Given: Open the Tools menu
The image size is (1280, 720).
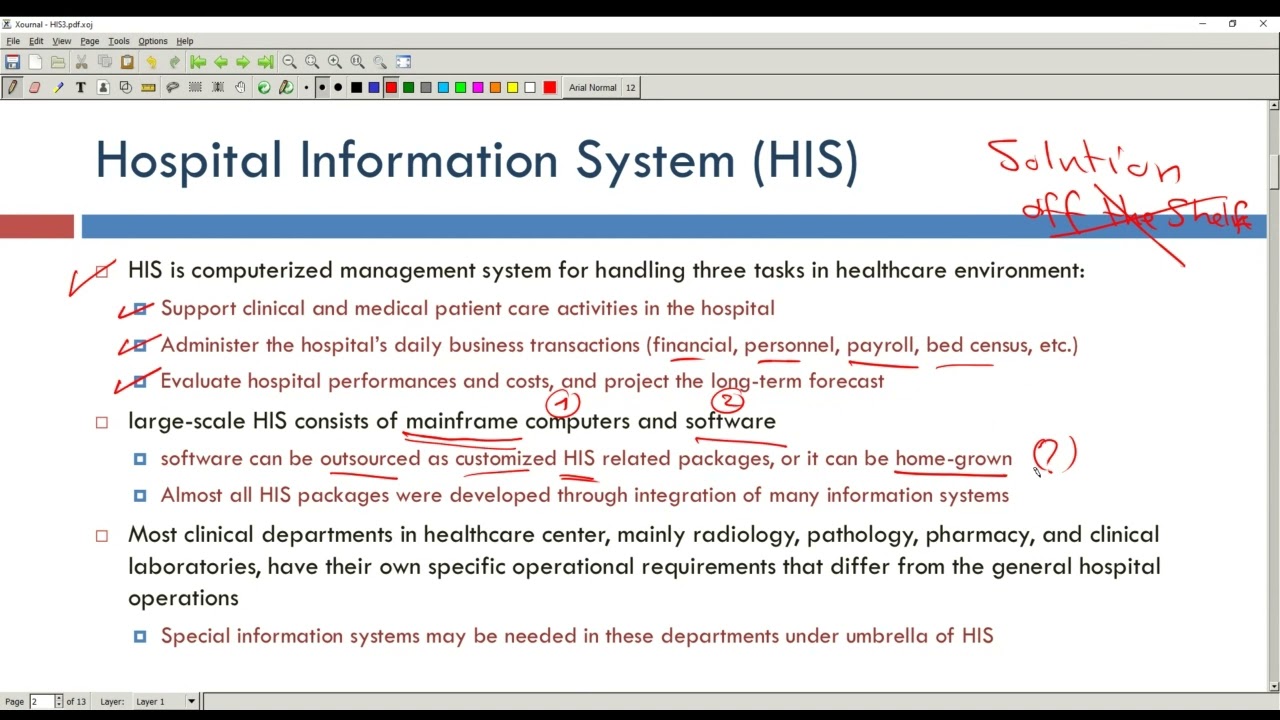Looking at the screenshot, I should [x=119, y=41].
